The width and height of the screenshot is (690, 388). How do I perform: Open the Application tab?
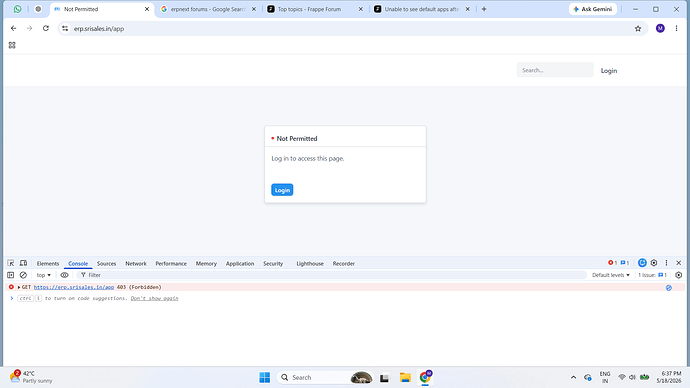240,264
